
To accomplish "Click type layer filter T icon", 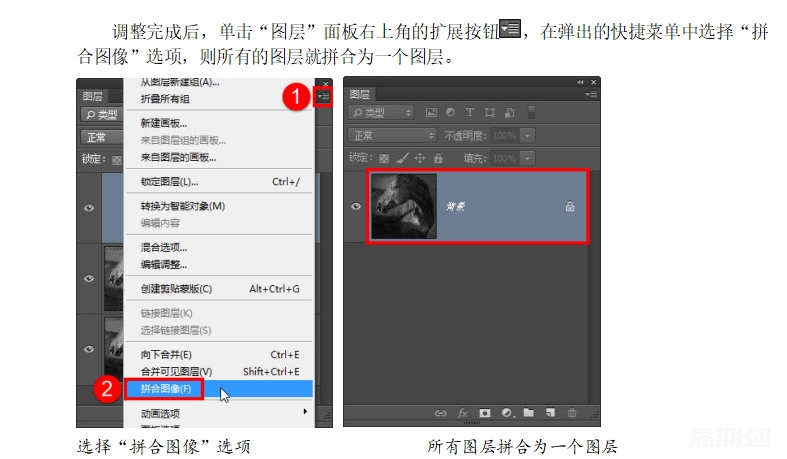I will point(470,112).
